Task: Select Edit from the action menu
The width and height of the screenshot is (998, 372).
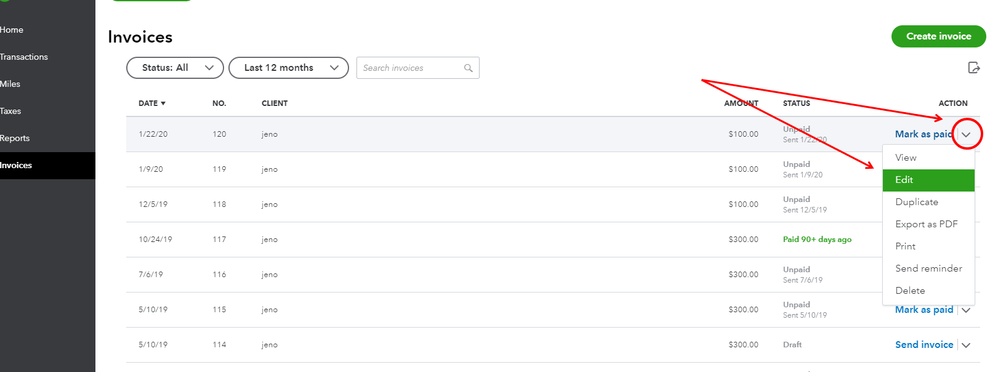Action: pos(929,180)
